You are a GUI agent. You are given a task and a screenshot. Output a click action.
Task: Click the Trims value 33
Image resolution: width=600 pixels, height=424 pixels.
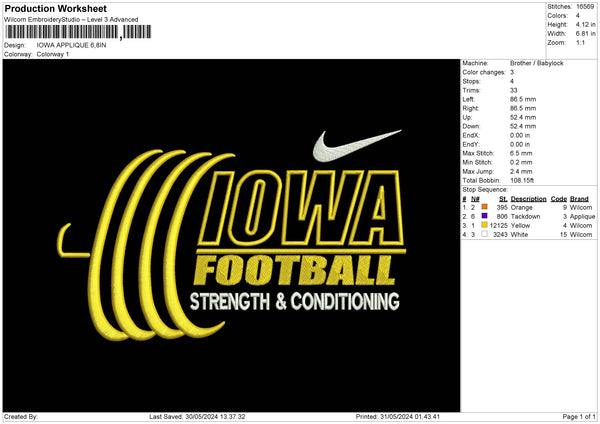coord(514,90)
